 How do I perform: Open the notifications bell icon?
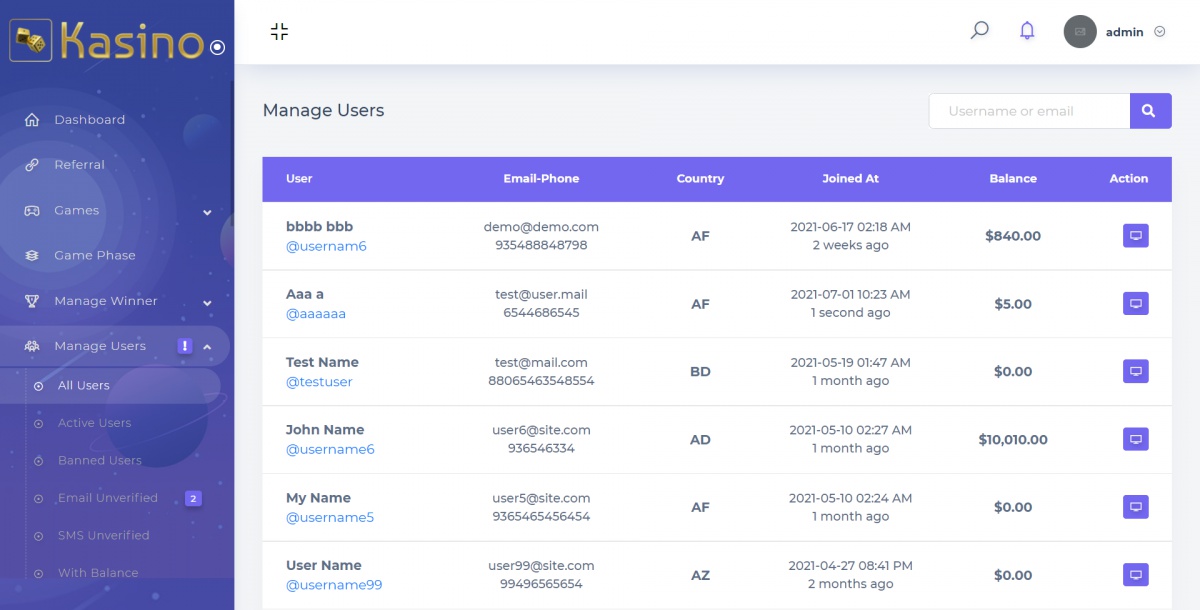tap(1027, 31)
